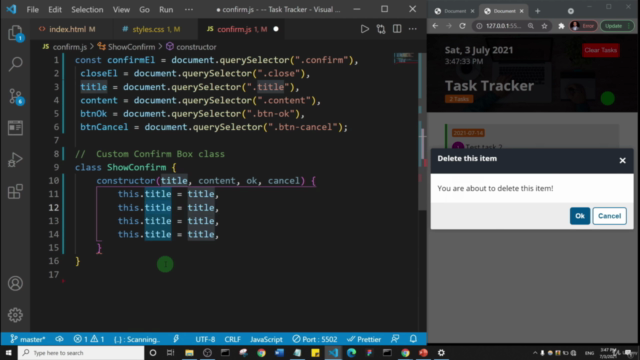The width and height of the screenshot is (640, 360).
Task: Reload the browser page
Action: (462, 26)
